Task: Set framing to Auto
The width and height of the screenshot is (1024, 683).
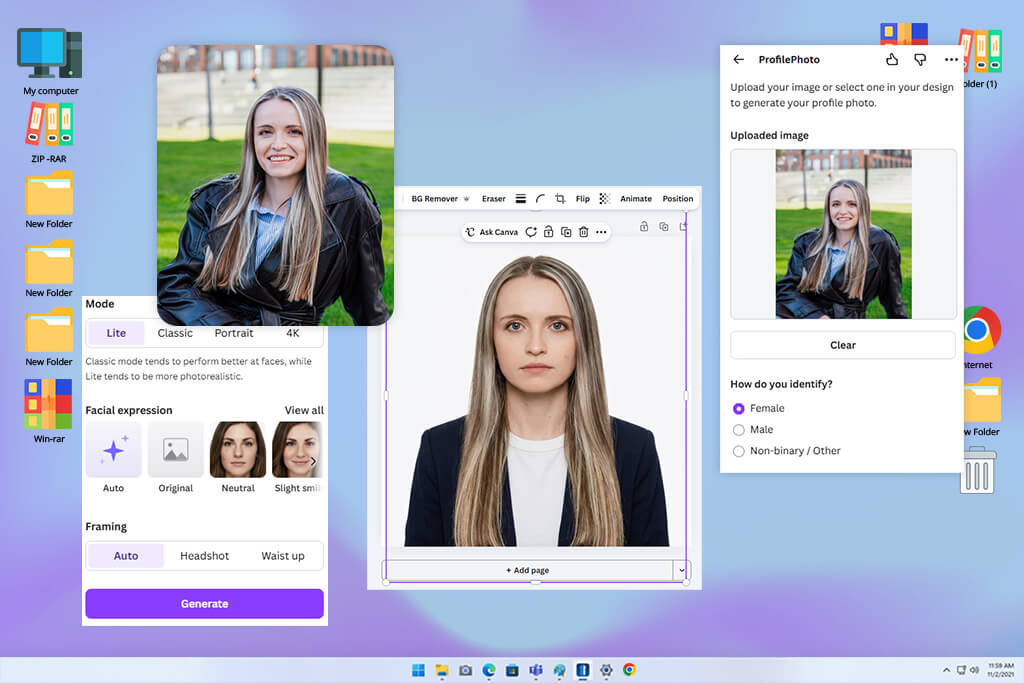Action: [126, 556]
